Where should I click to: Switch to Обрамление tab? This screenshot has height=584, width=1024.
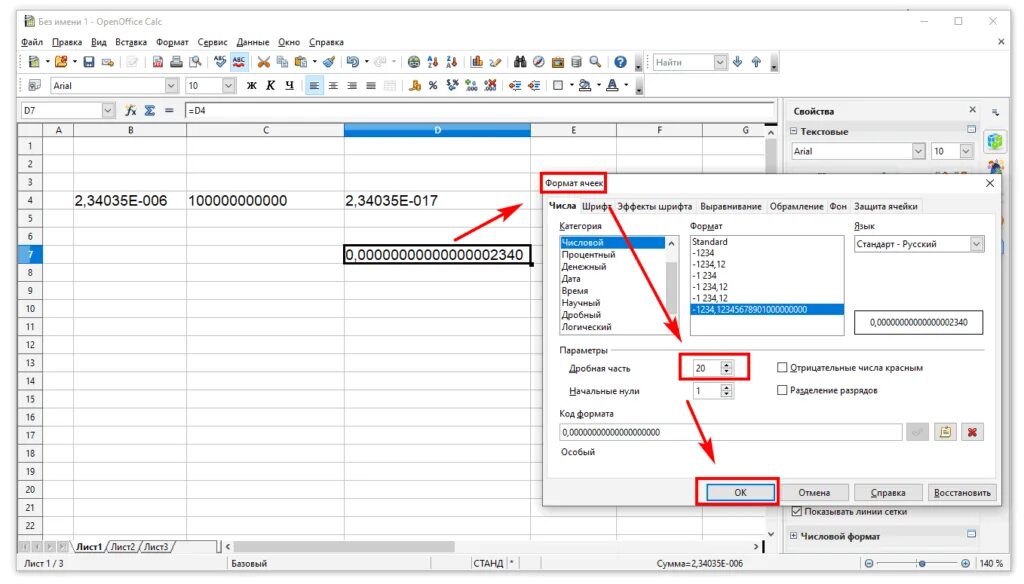[796, 206]
